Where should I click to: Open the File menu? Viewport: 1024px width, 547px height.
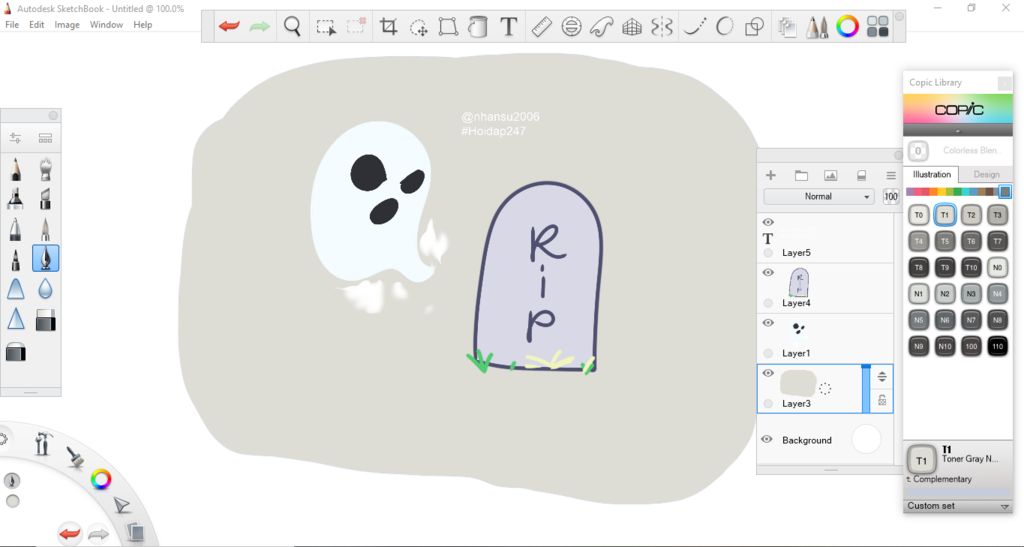(12, 25)
